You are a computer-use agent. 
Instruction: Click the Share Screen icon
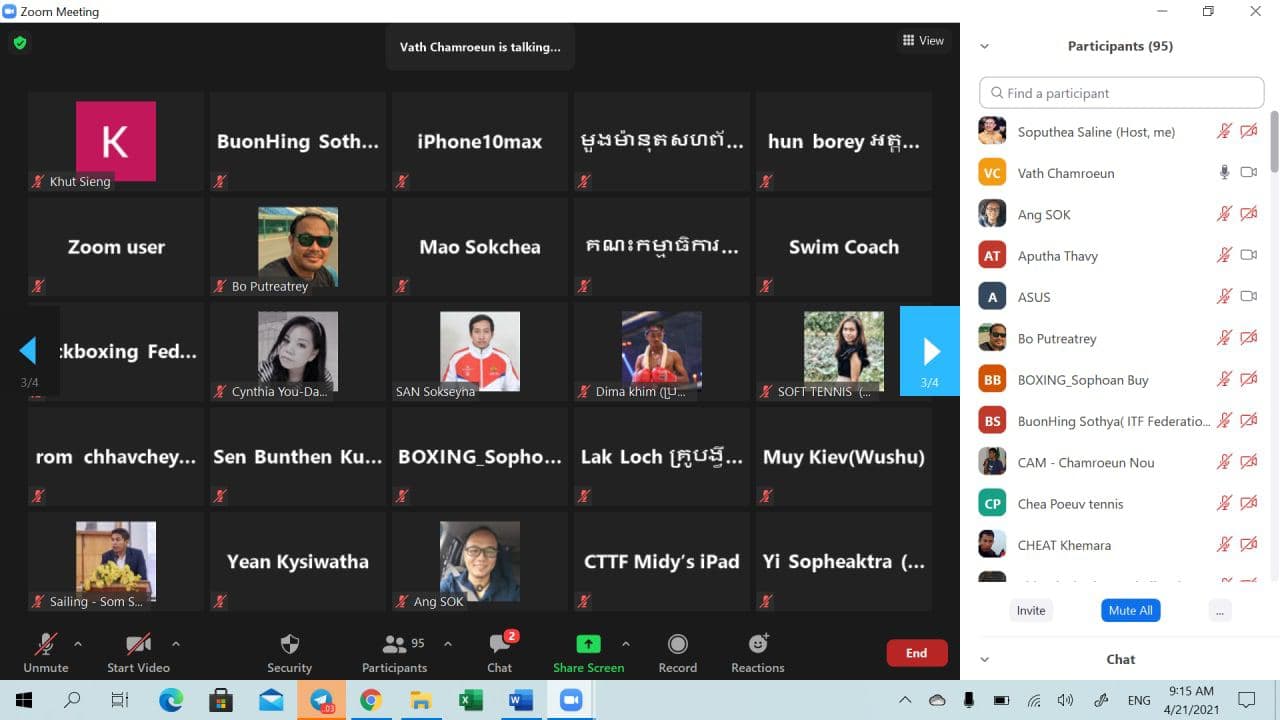[x=588, y=645]
